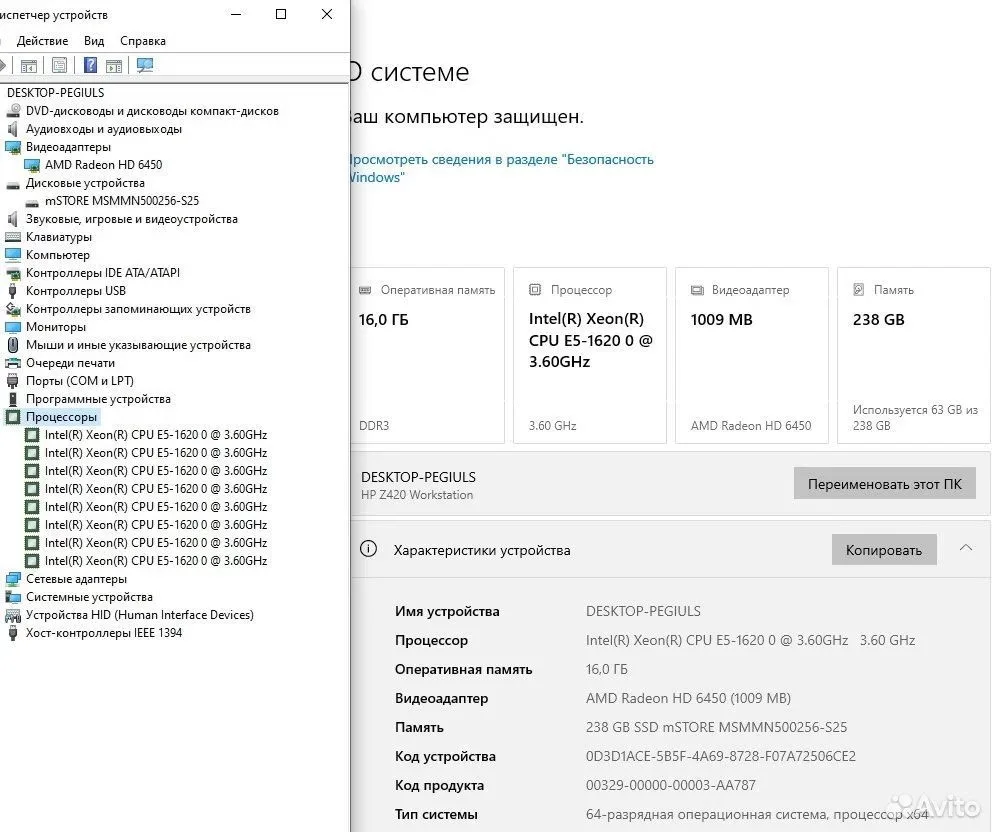Click the DVD drives category disc icon
Image resolution: width=992 pixels, height=832 pixels.
[13, 111]
